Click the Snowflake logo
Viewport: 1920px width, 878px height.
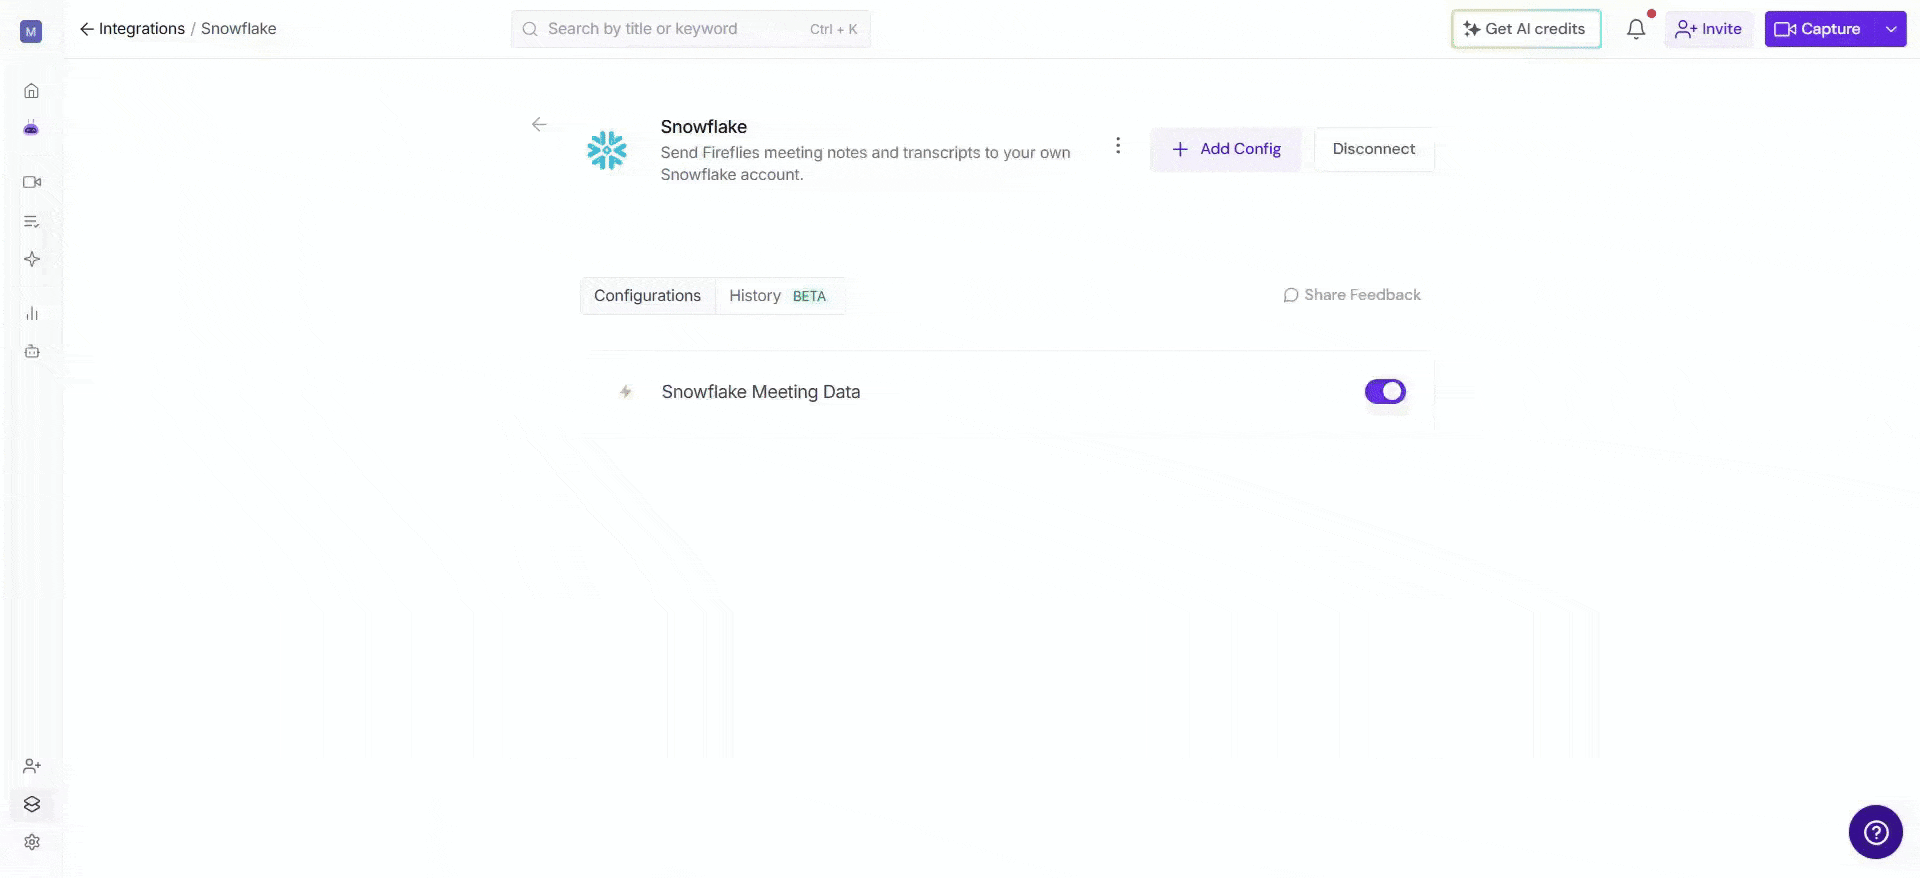point(607,150)
